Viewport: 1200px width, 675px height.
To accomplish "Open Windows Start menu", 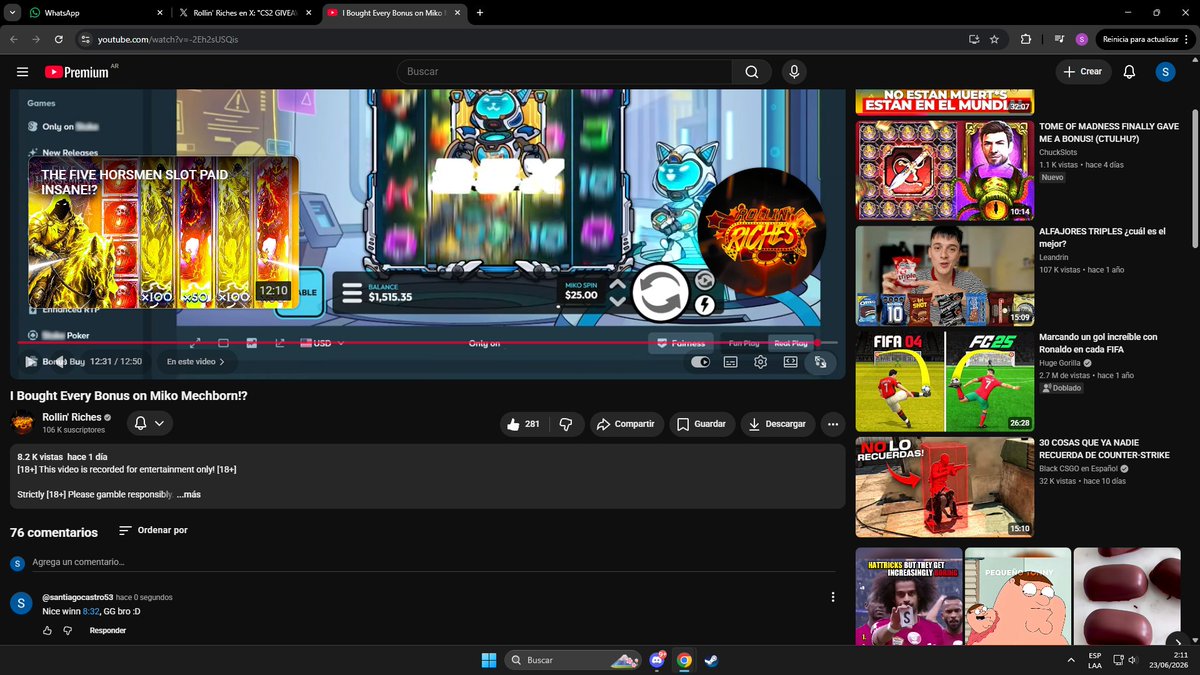I will [488, 660].
